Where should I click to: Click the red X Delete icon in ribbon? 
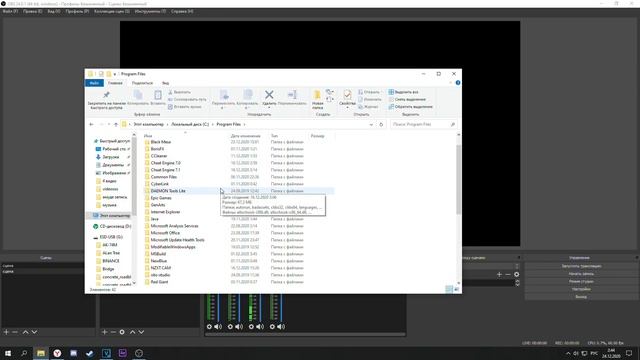(269, 95)
